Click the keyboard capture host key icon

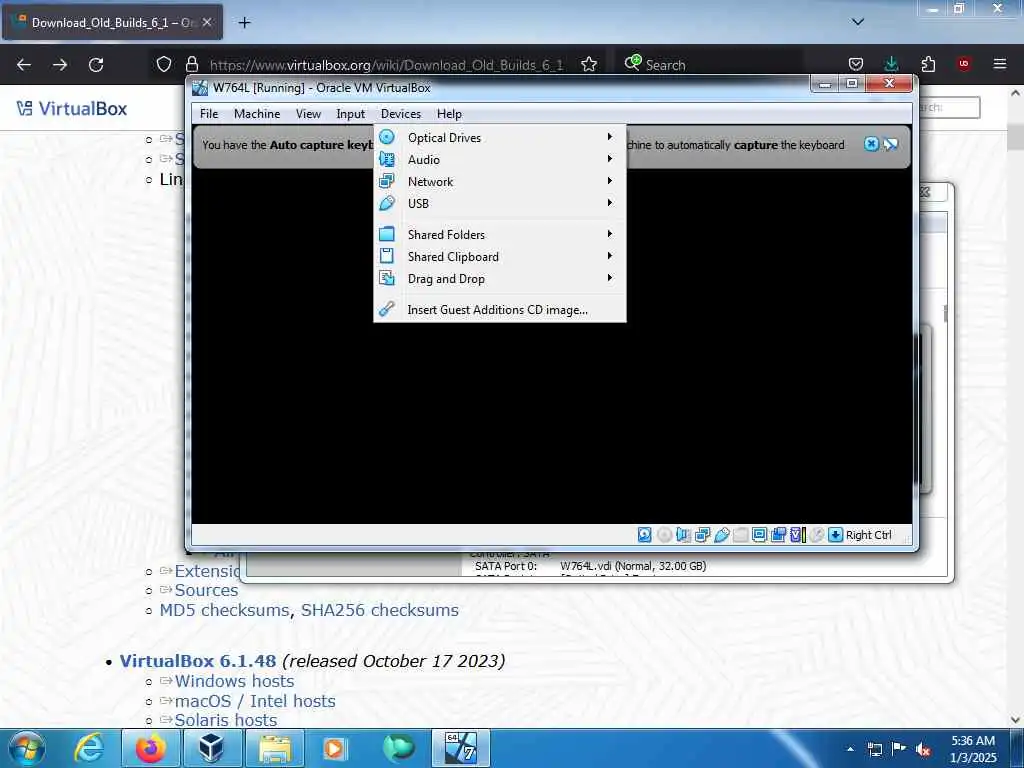point(835,535)
